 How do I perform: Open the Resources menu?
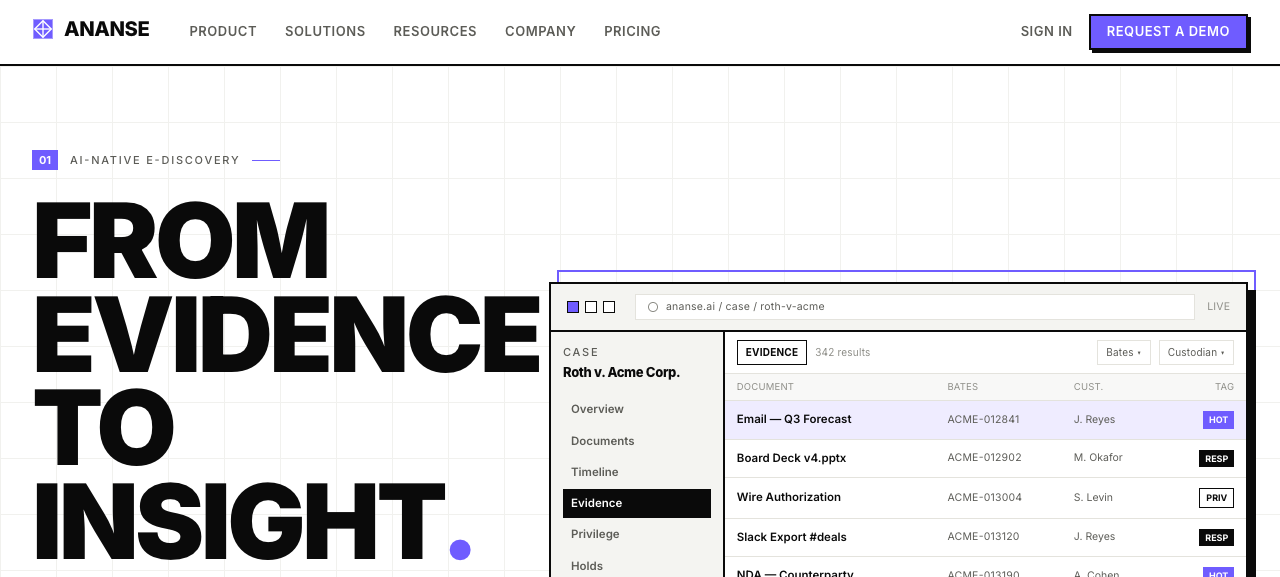click(x=435, y=31)
